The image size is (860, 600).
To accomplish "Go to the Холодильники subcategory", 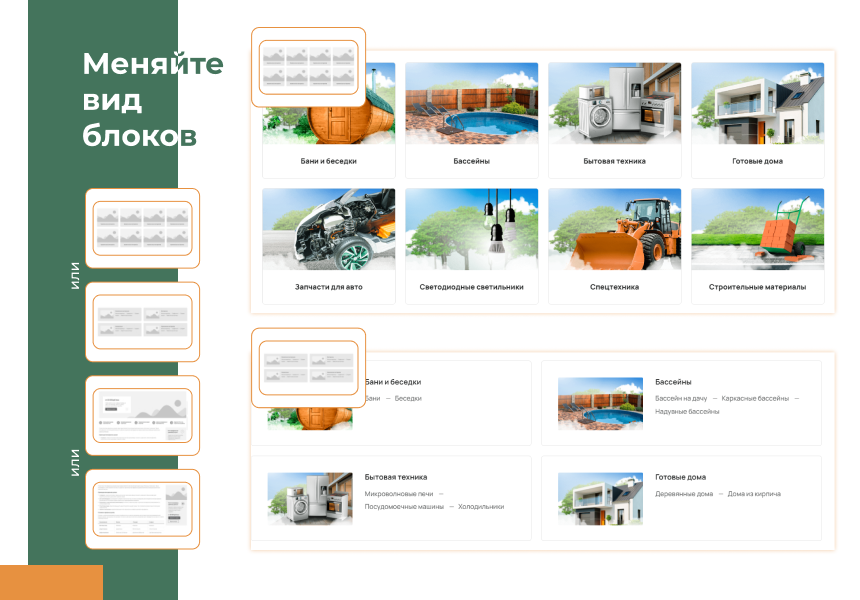I will pos(481,507).
